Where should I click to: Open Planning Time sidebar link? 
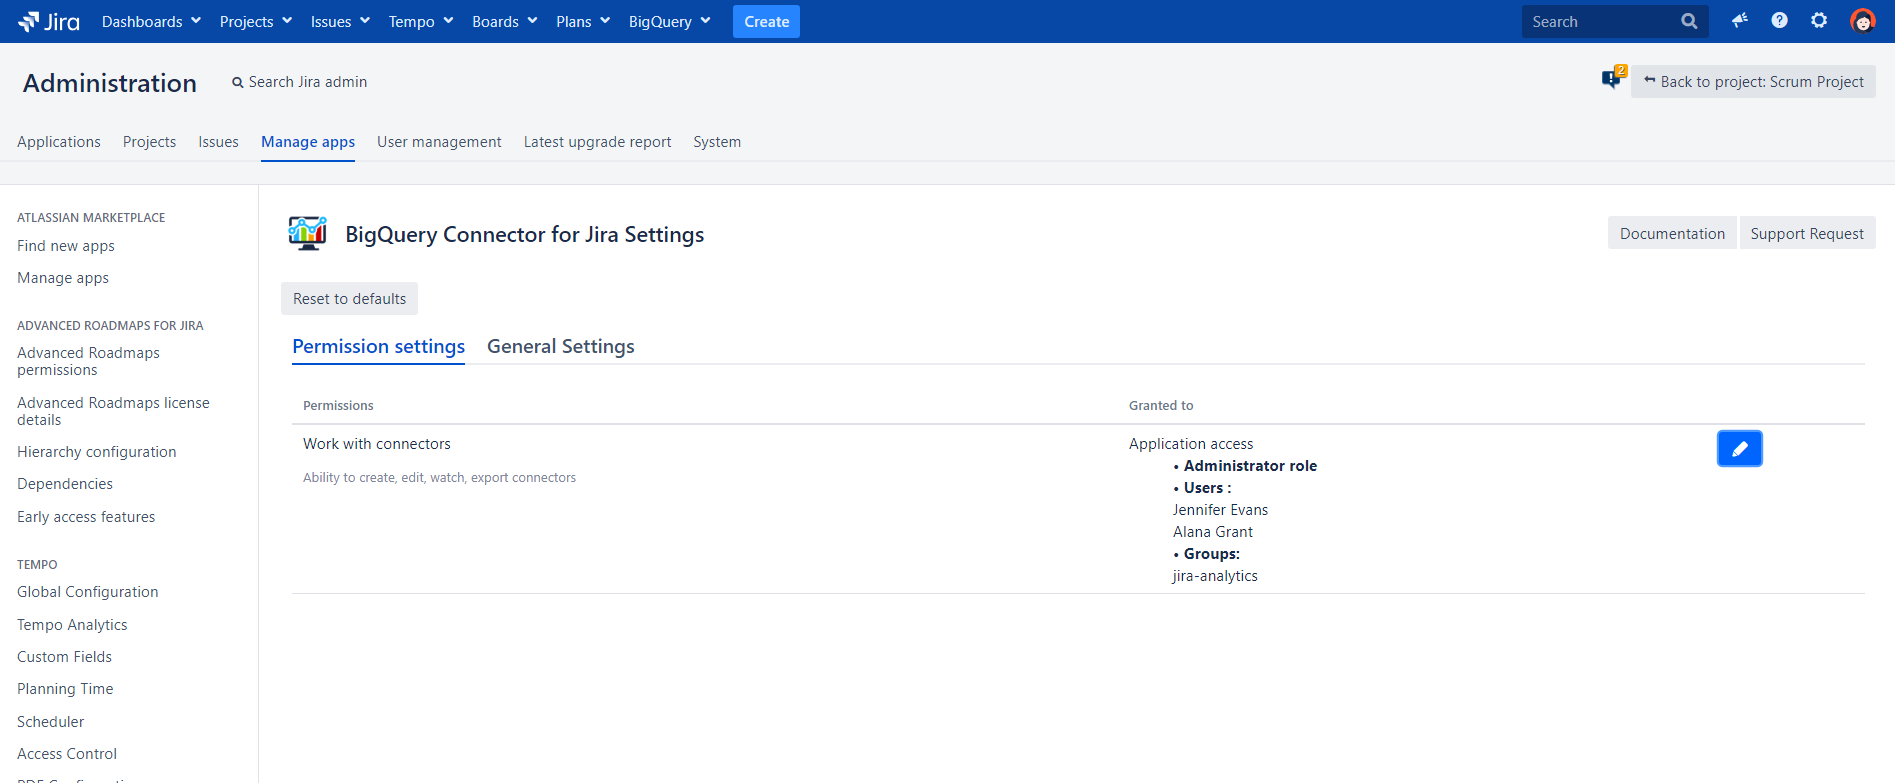click(65, 689)
